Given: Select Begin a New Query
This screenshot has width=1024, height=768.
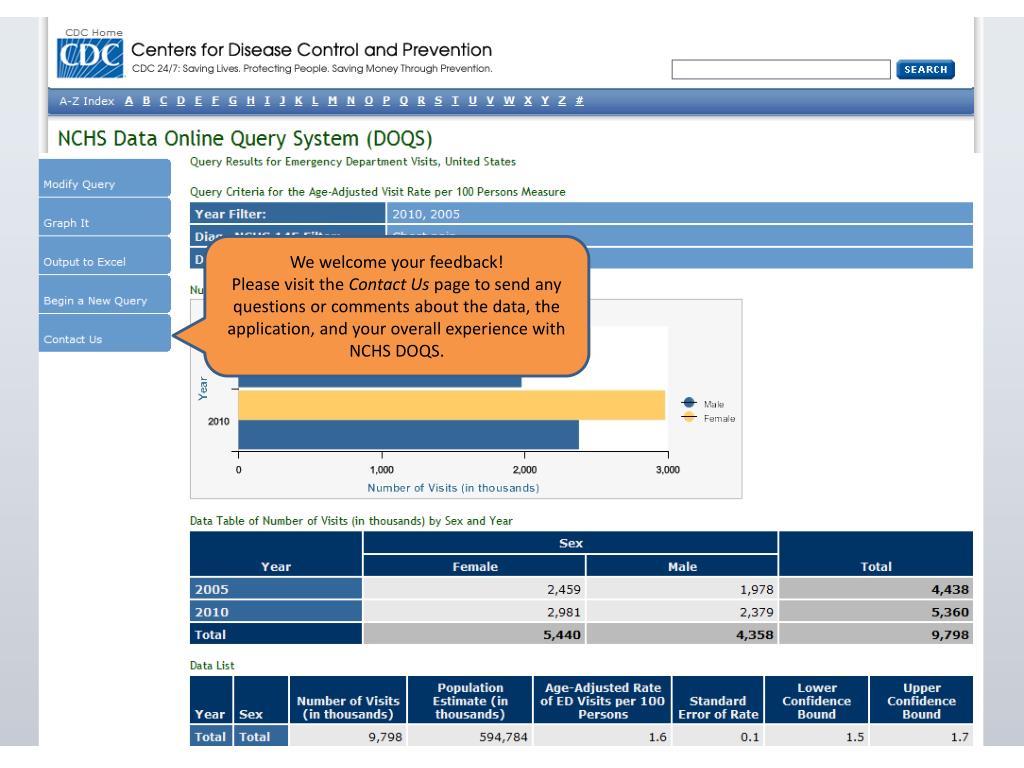Looking at the screenshot, I should 104,295.
